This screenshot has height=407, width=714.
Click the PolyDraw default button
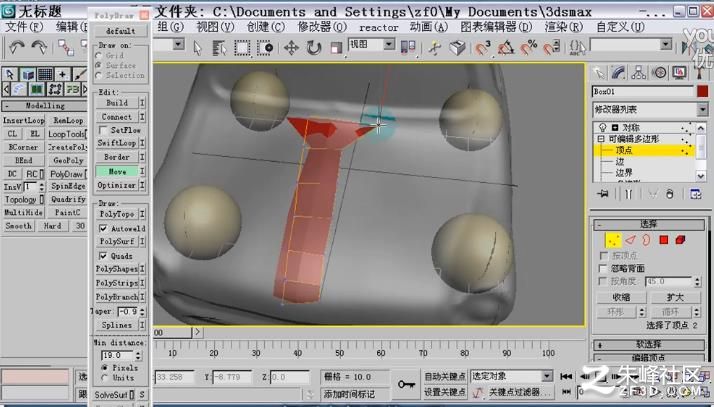coord(121,31)
